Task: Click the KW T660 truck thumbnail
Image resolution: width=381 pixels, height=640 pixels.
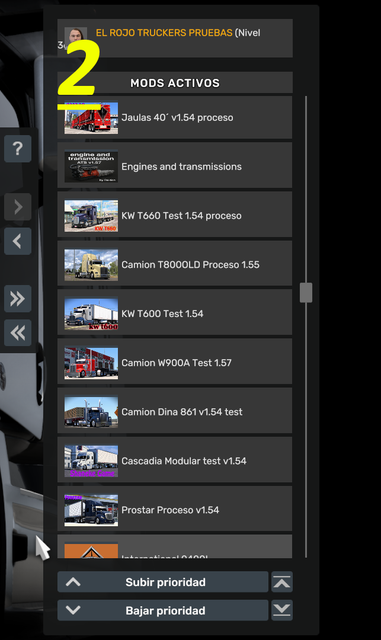Action: (91, 216)
